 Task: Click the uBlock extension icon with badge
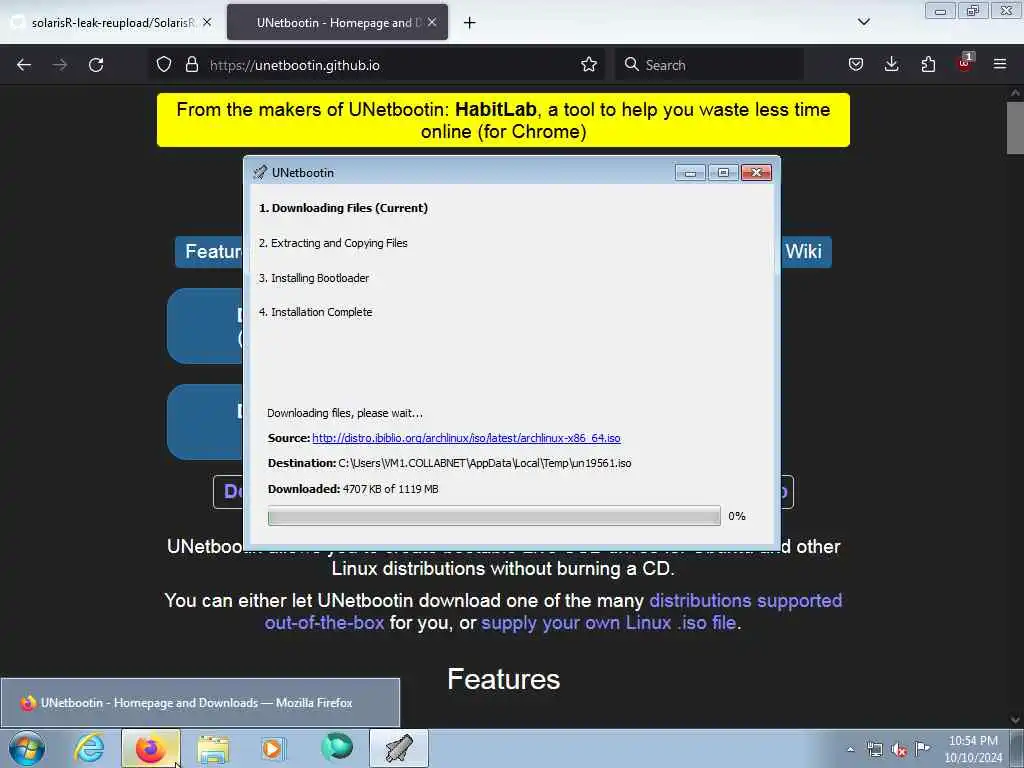coord(965,63)
